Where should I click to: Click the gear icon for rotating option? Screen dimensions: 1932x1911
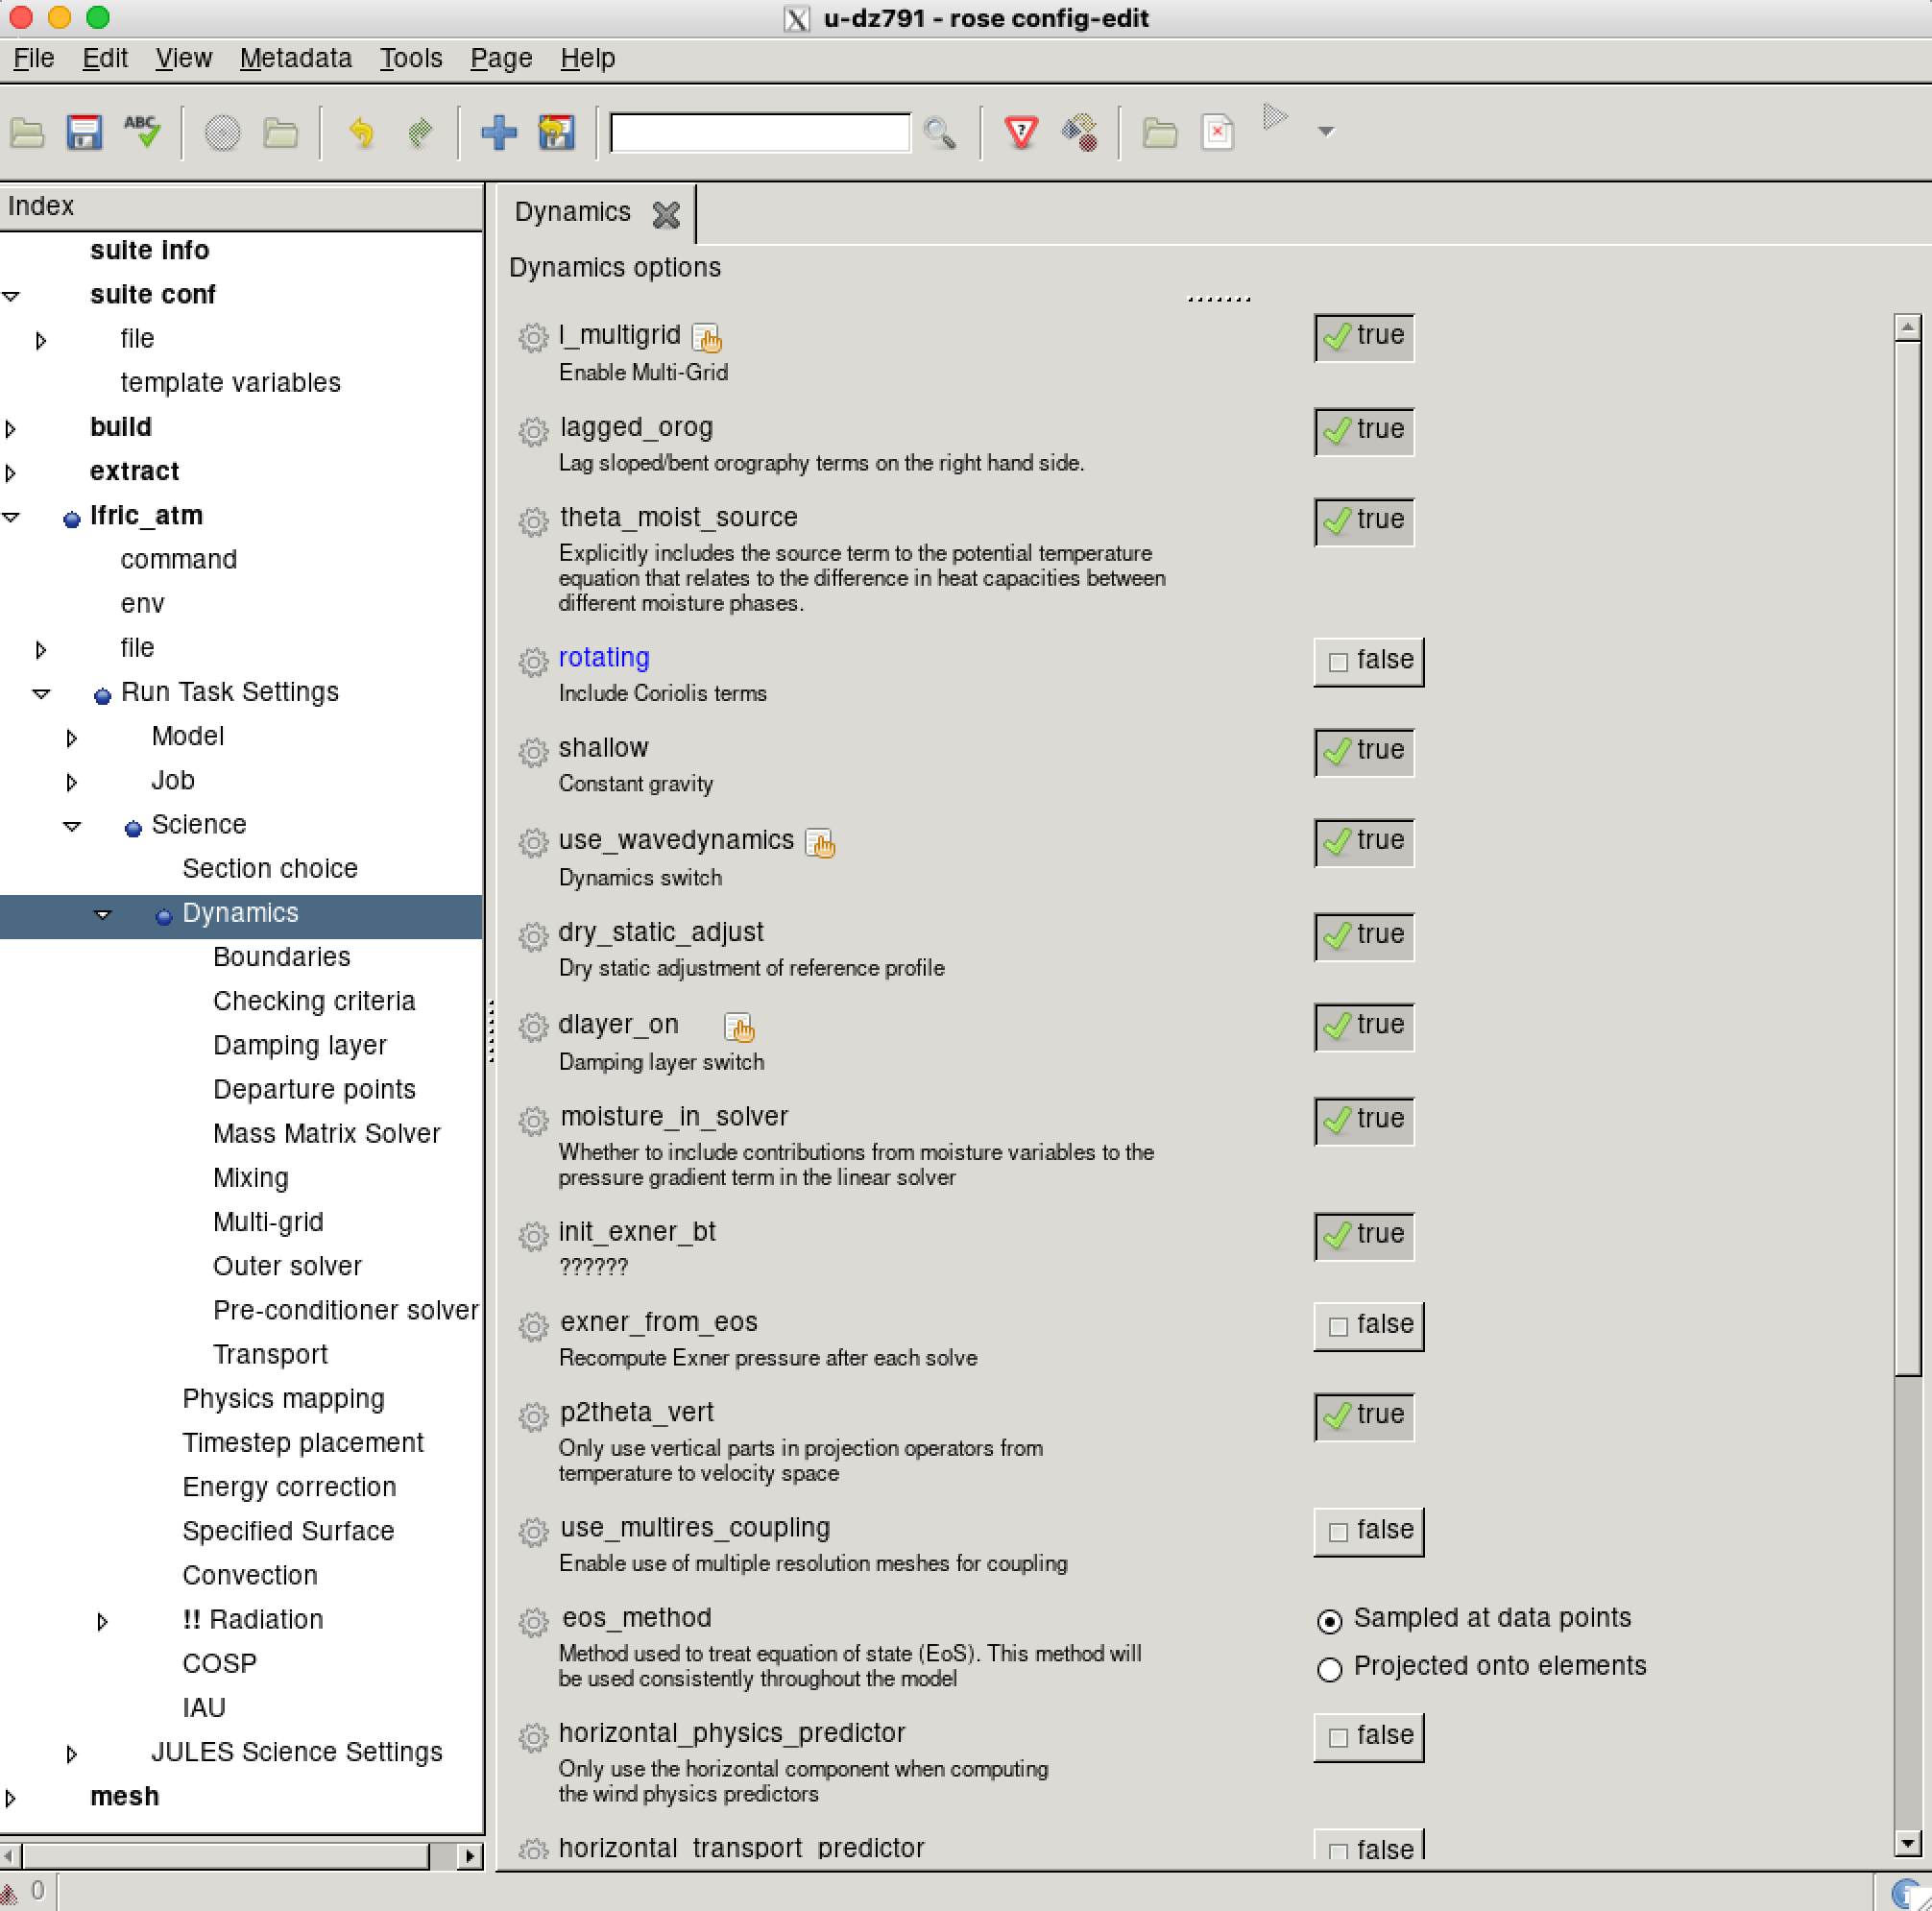(x=533, y=661)
